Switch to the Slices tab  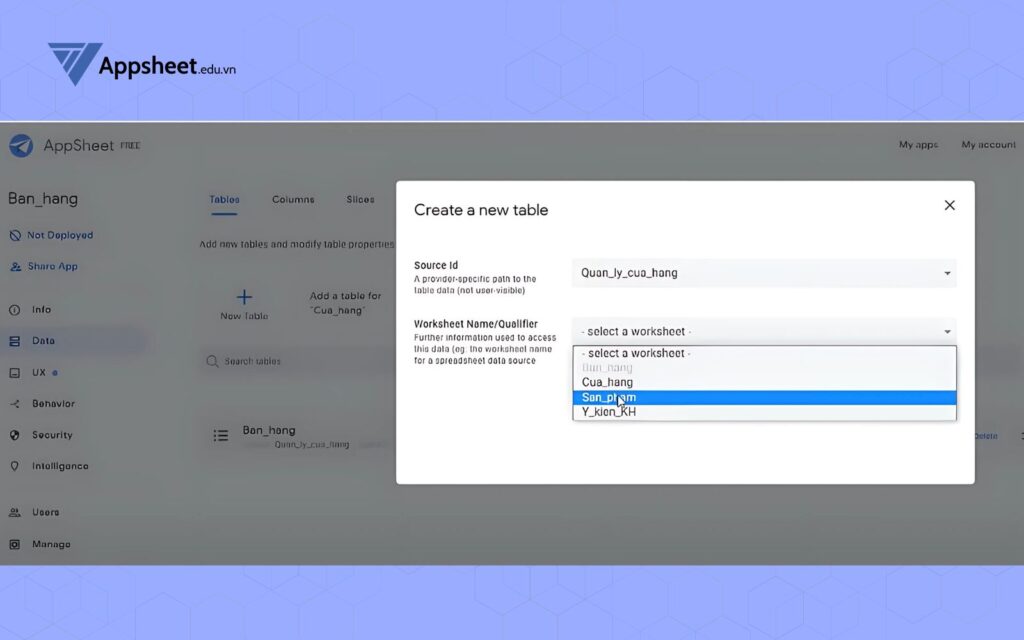pyautogui.click(x=360, y=200)
